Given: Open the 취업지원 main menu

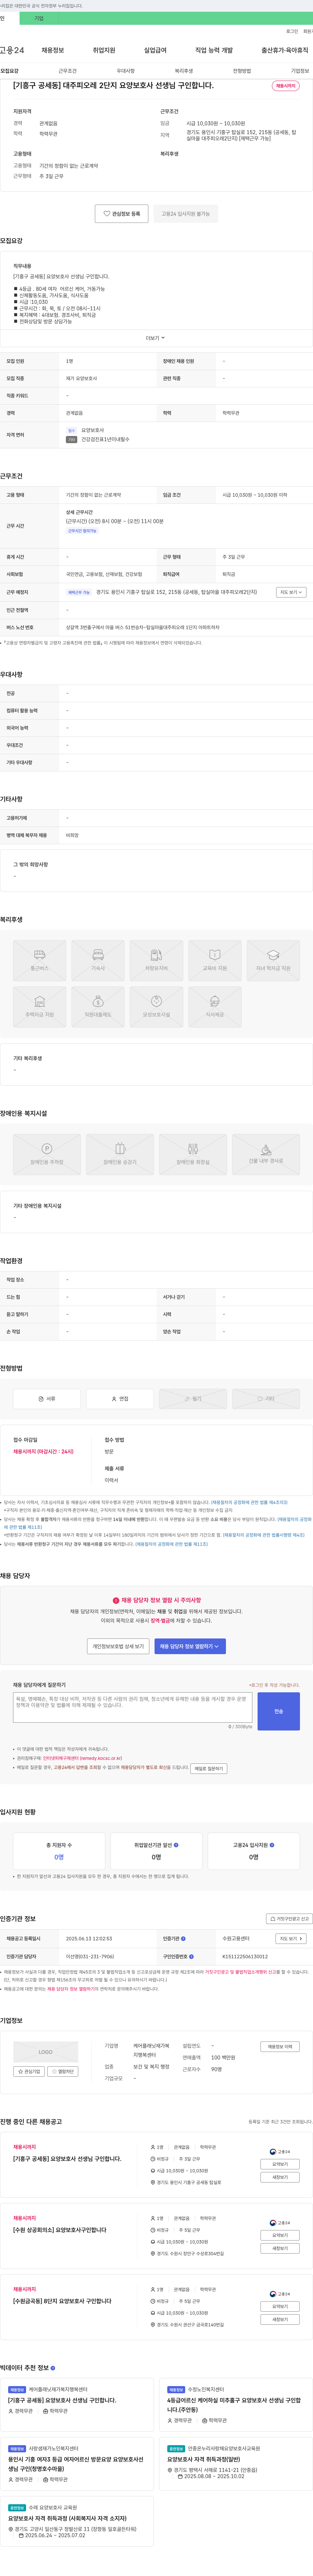Looking at the screenshot, I should tap(104, 50).
